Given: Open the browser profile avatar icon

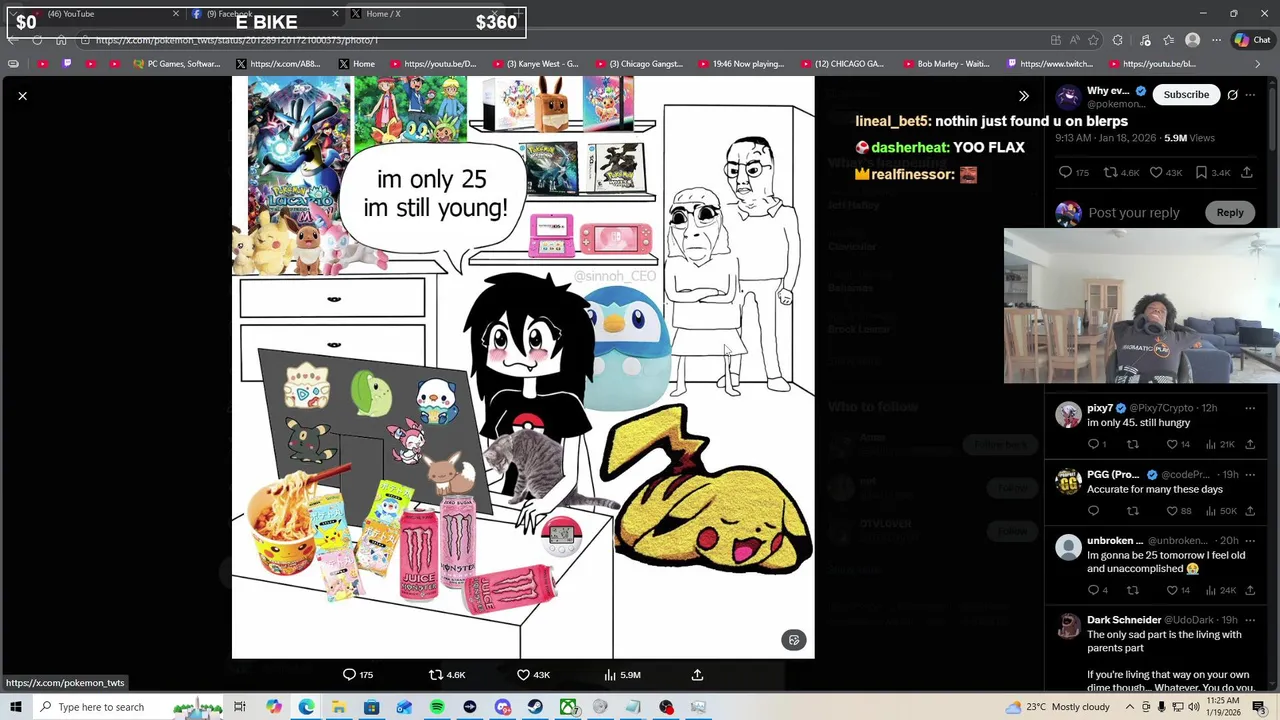Looking at the screenshot, I should coord(1192,40).
